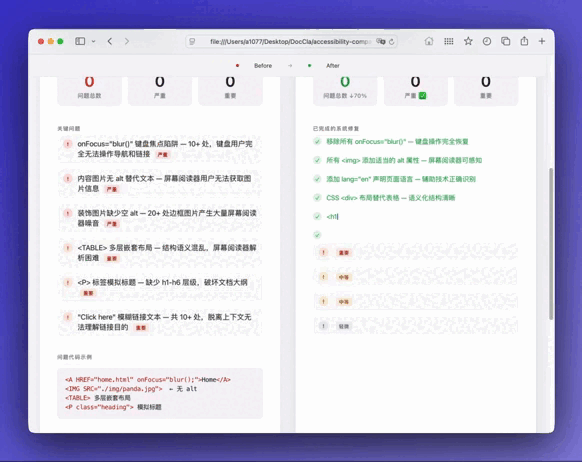This screenshot has width=582, height=462.
Task: Select the onFocus="blur()" 键盘焦点陷阱 issue text
Action: [x=165, y=149]
